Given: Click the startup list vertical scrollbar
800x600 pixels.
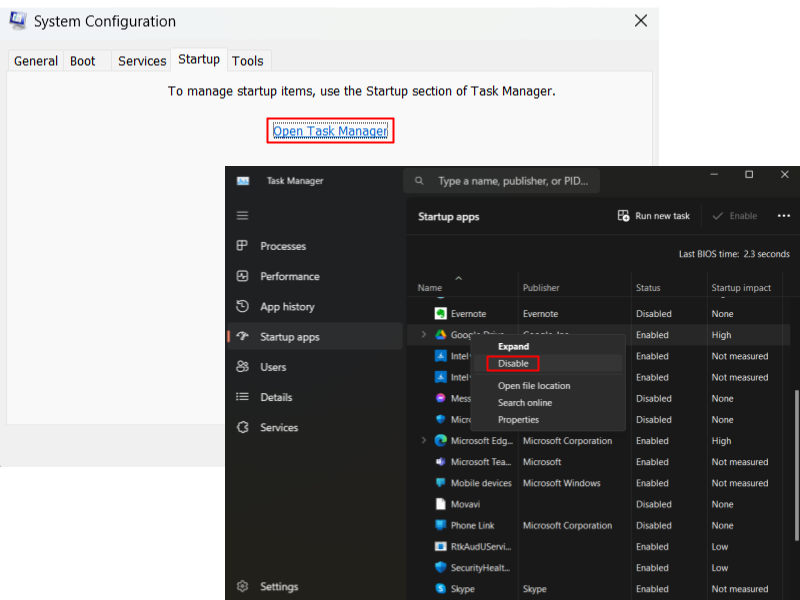Looking at the screenshot, I should [796, 464].
